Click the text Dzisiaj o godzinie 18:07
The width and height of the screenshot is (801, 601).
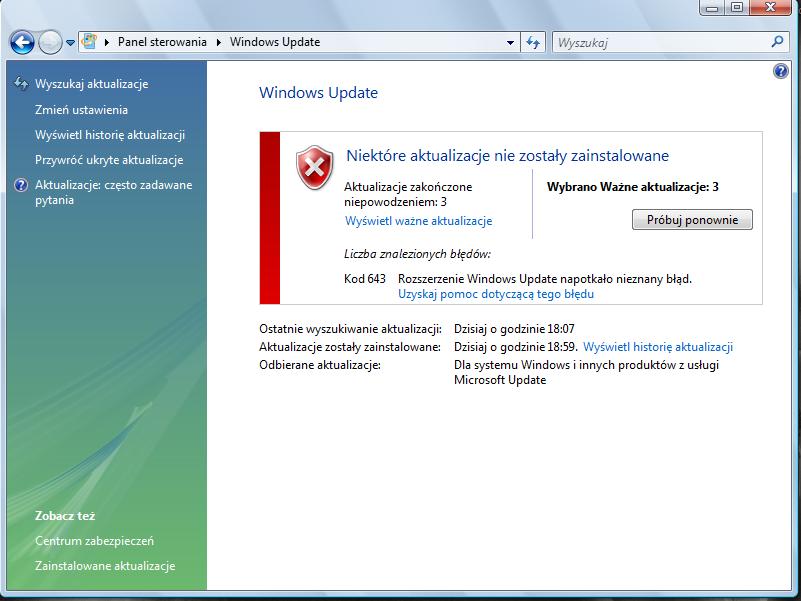click(514, 329)
